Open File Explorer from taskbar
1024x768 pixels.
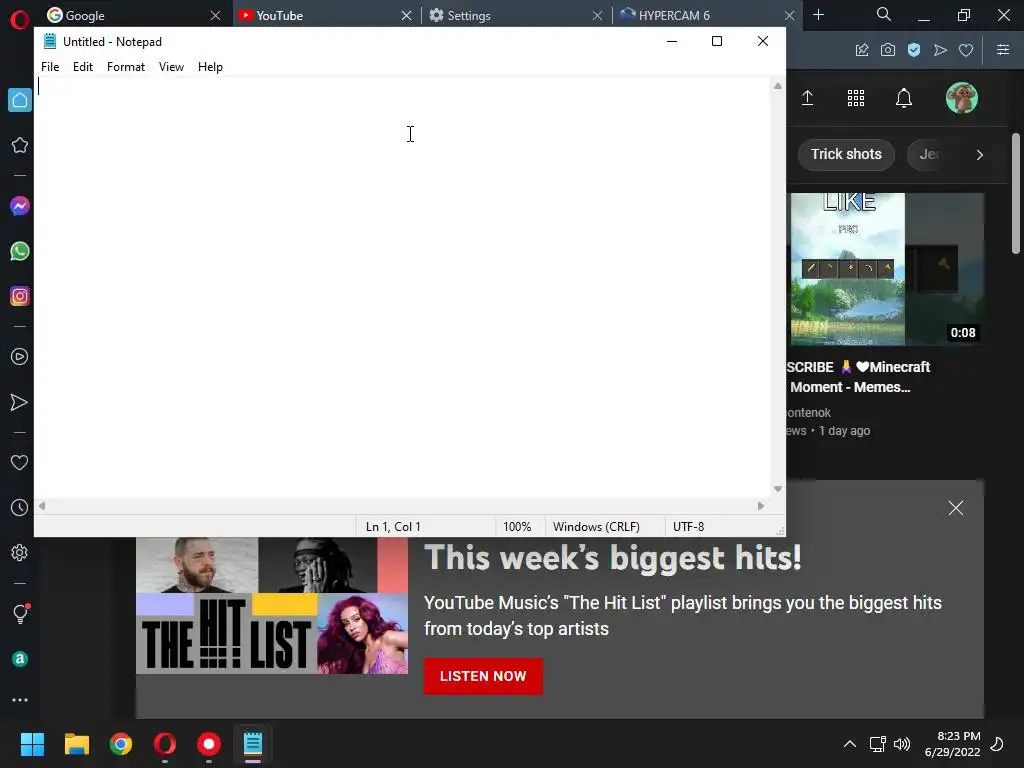[76, 744]
